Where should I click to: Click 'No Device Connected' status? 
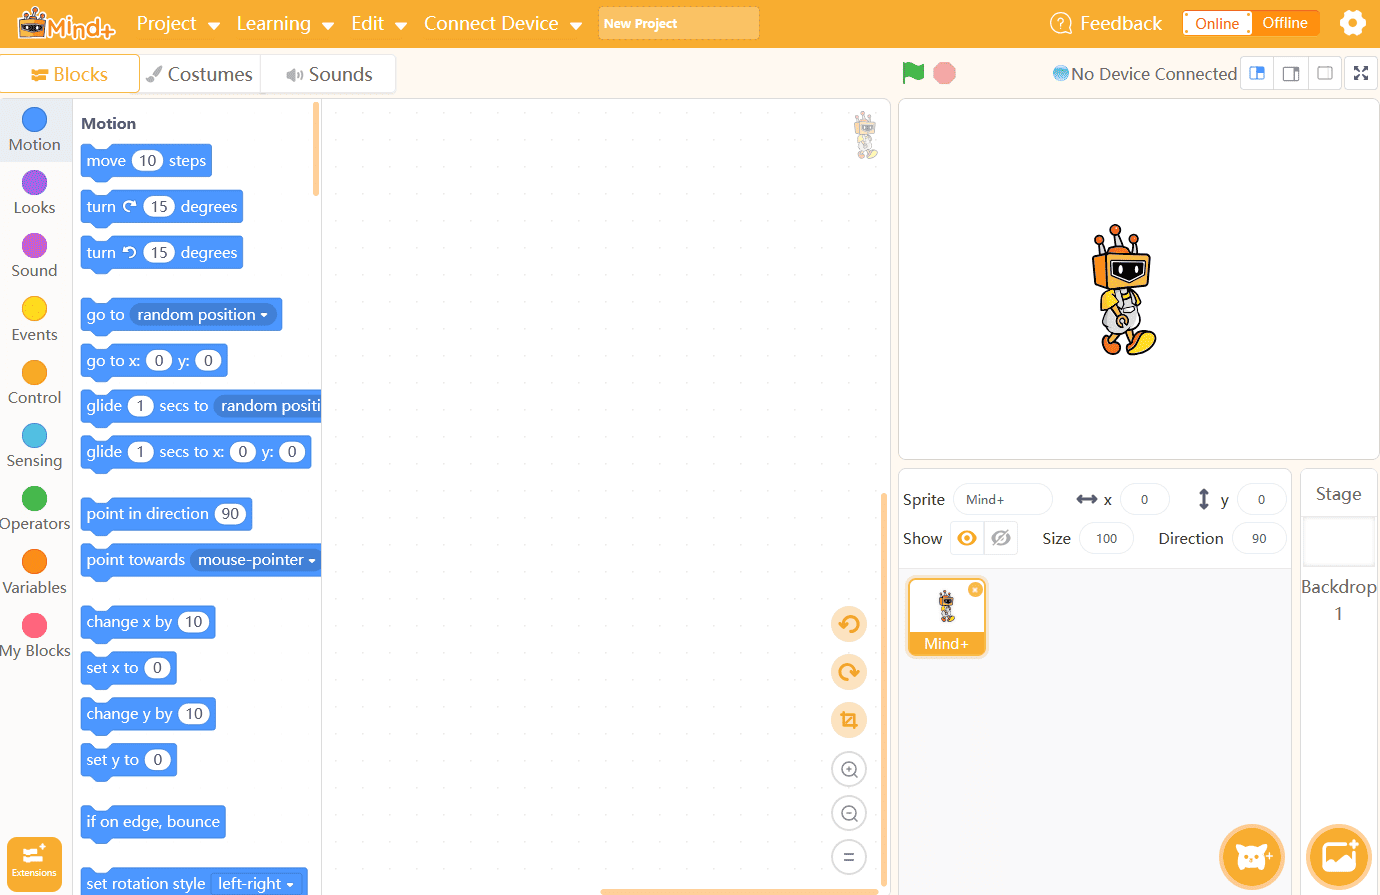pyautogui.click(x=1145, y=74)
